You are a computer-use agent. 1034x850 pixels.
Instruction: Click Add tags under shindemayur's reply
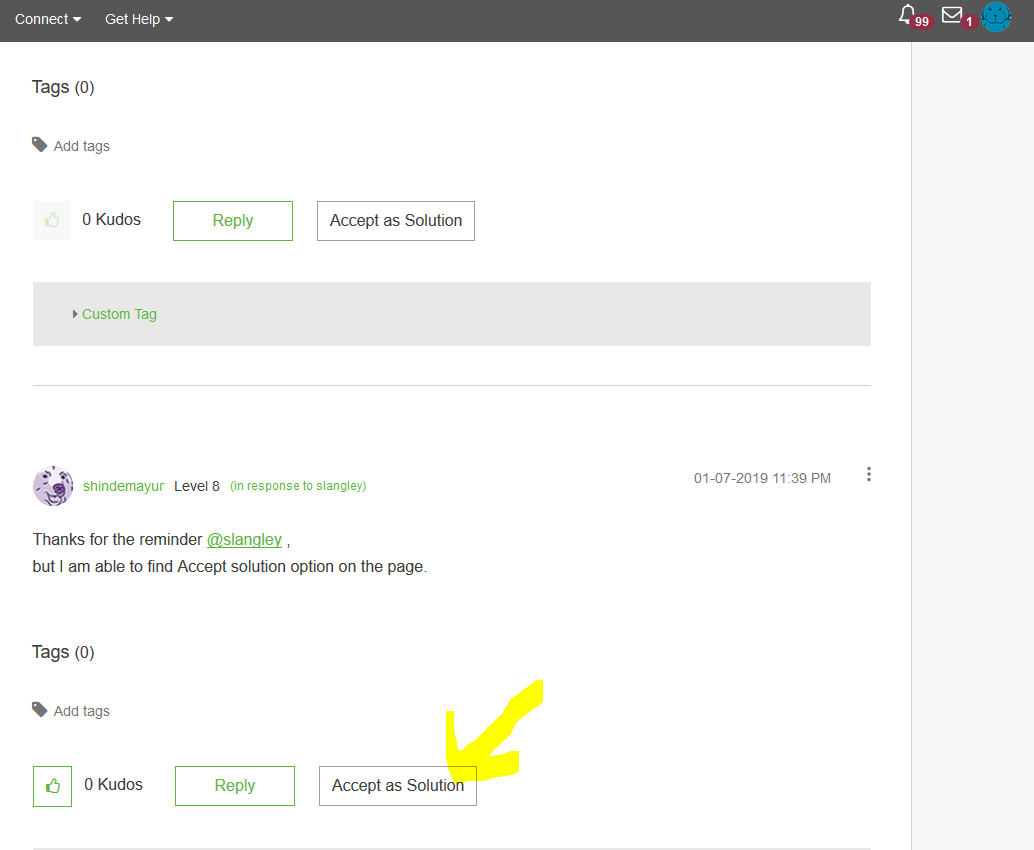point(80,710)
